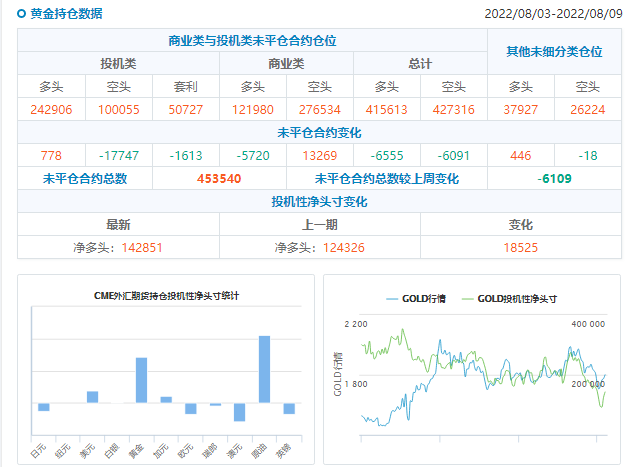
Task: Click the 未平仓合约变化 section heading
Action: pos(318,132)
